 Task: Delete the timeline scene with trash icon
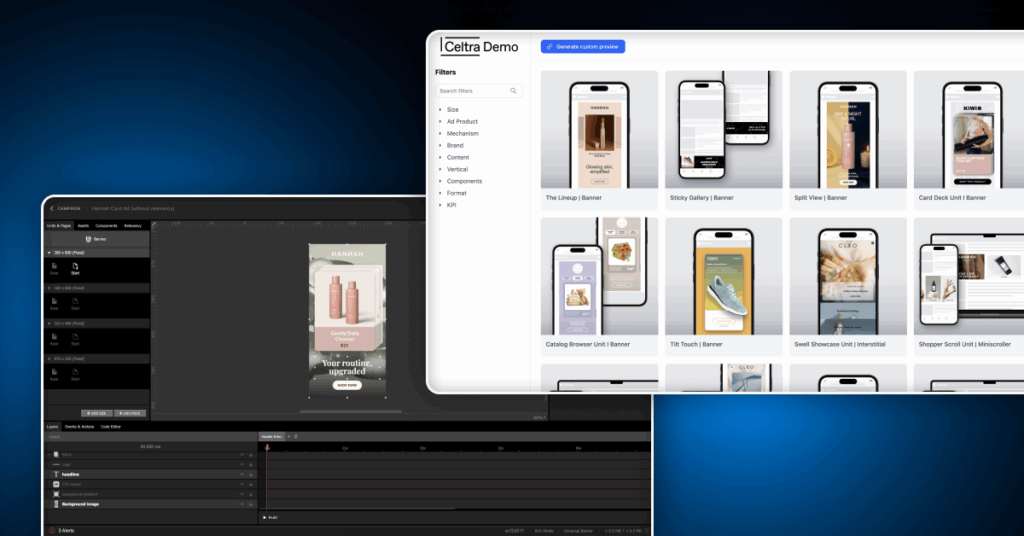click(296, 436)
